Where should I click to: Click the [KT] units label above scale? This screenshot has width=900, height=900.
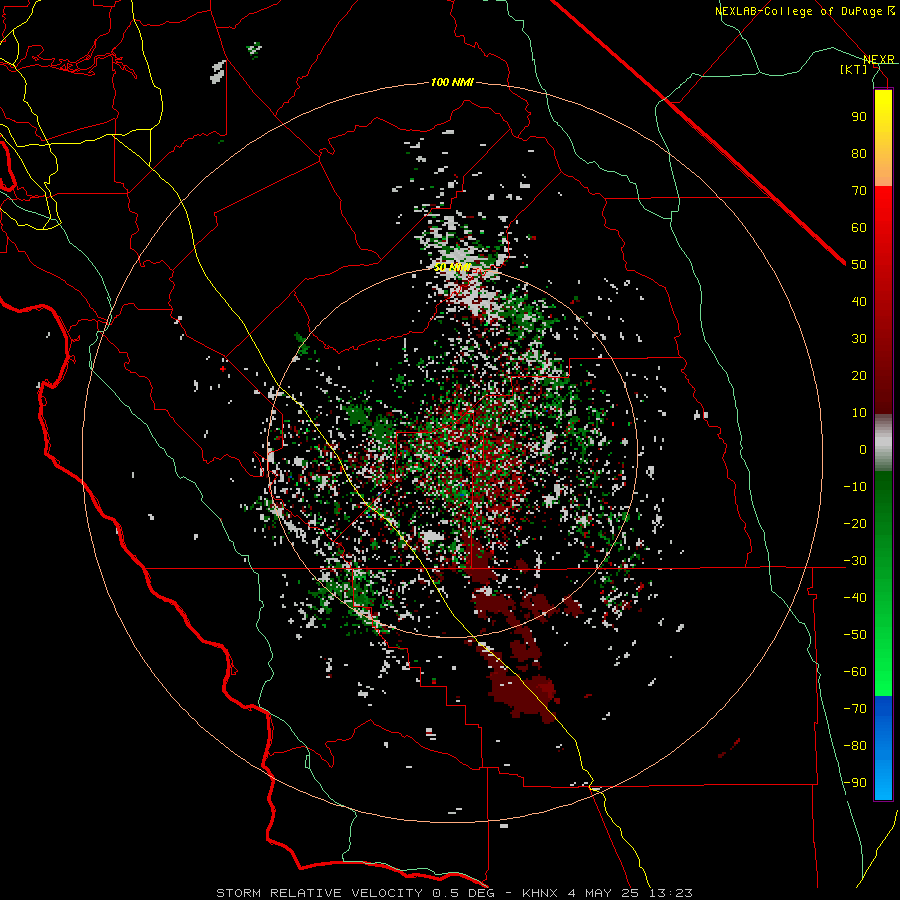tap(854, 69)
